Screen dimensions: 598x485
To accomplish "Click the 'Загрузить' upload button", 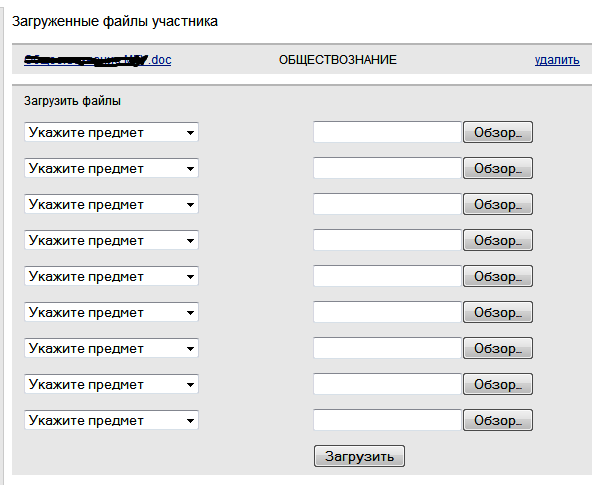I will 359,456.
